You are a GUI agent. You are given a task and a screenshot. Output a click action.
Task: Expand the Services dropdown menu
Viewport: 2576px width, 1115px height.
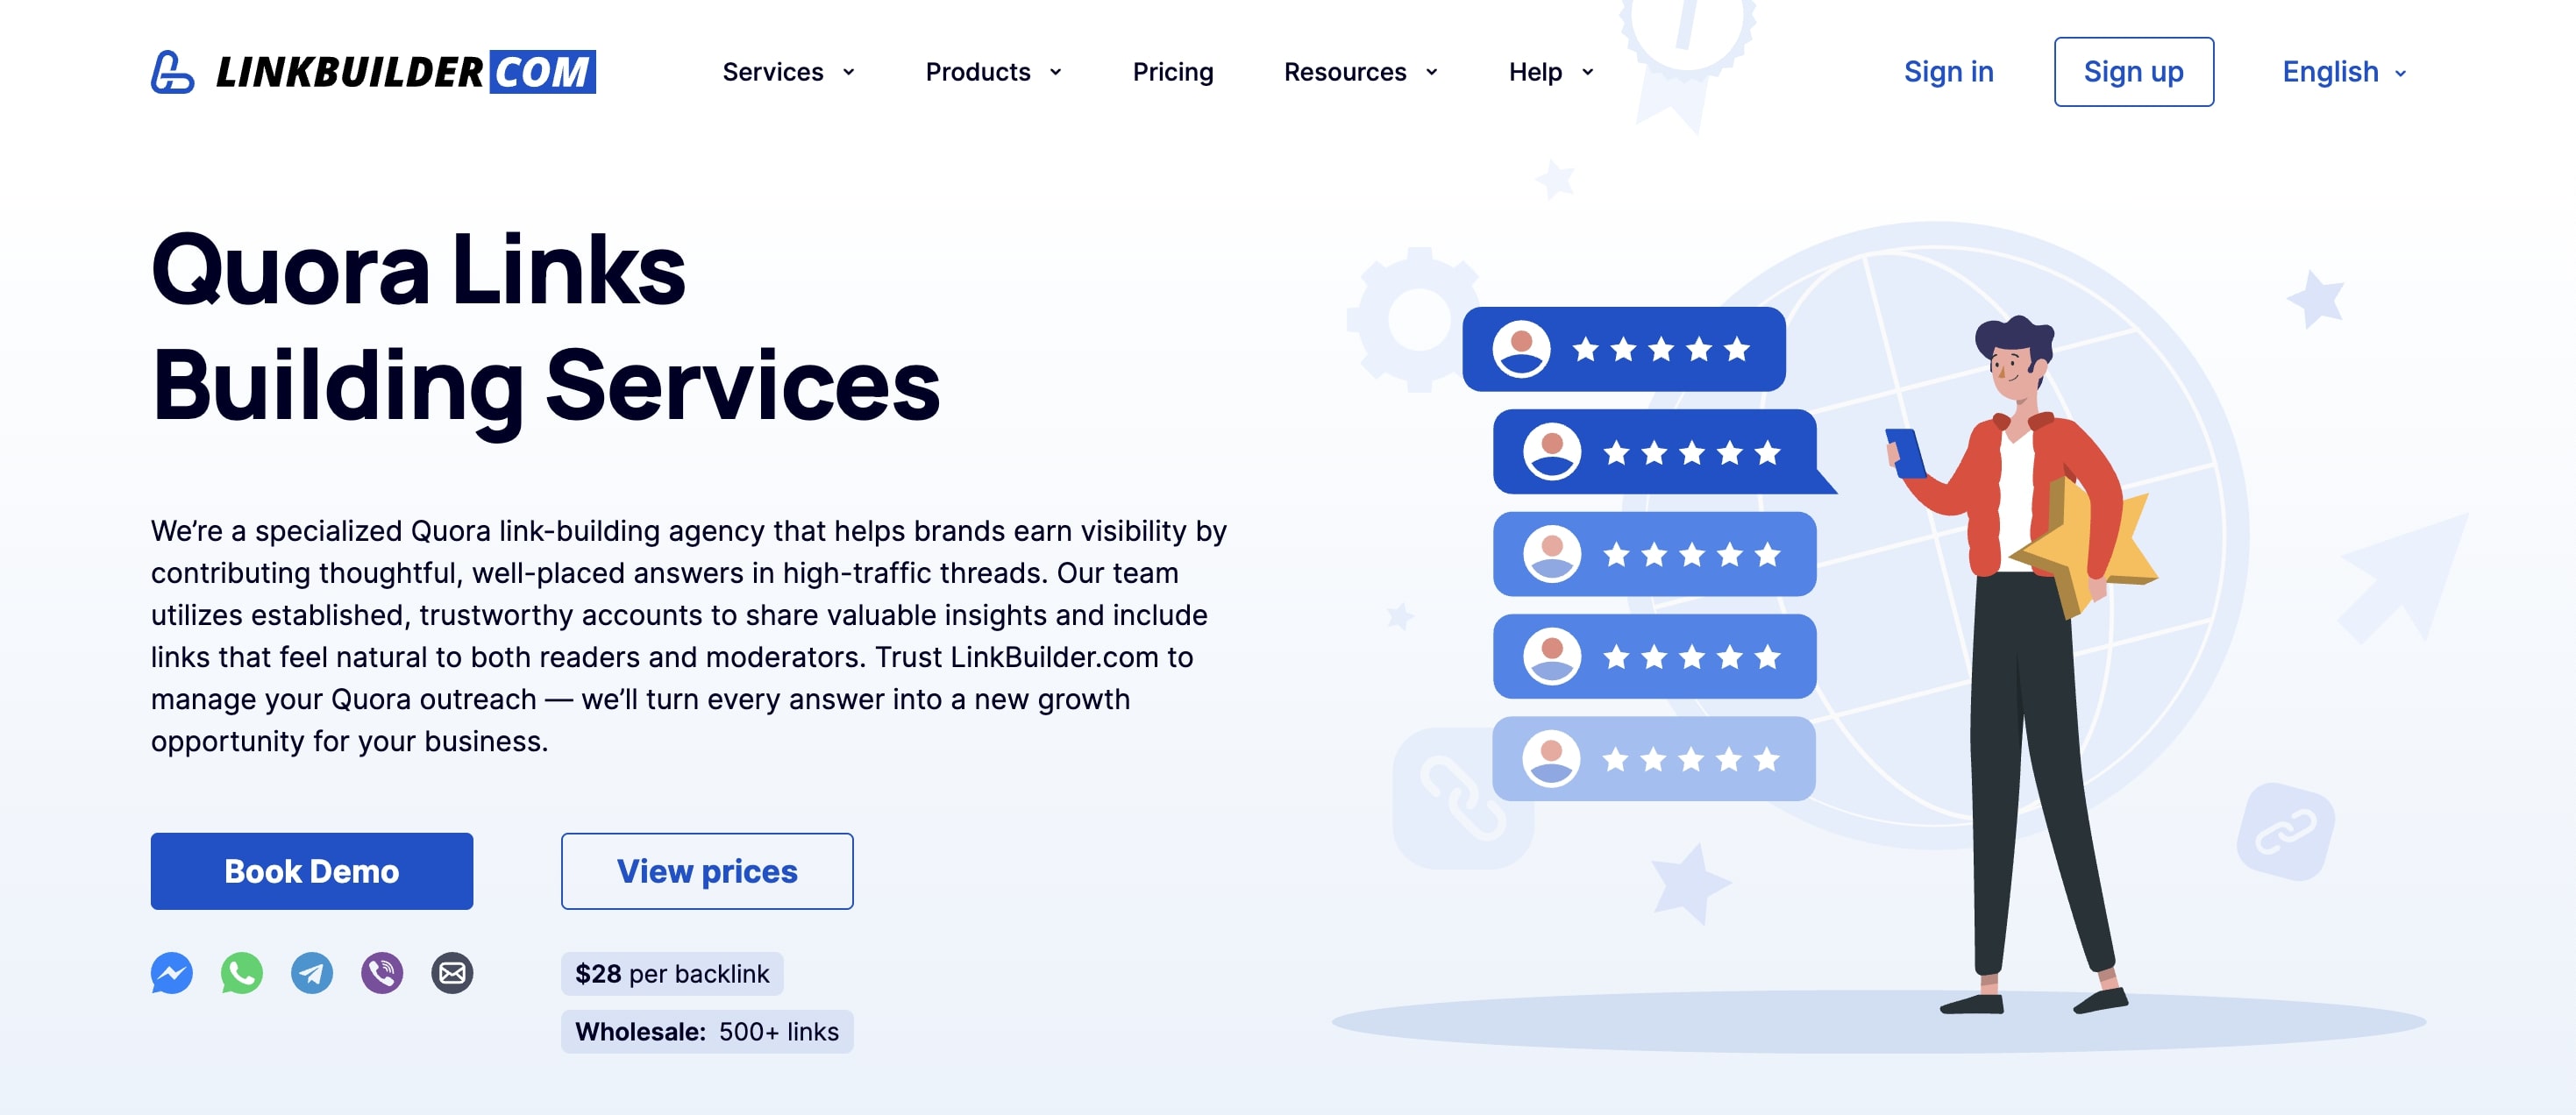tap(788, 72)
